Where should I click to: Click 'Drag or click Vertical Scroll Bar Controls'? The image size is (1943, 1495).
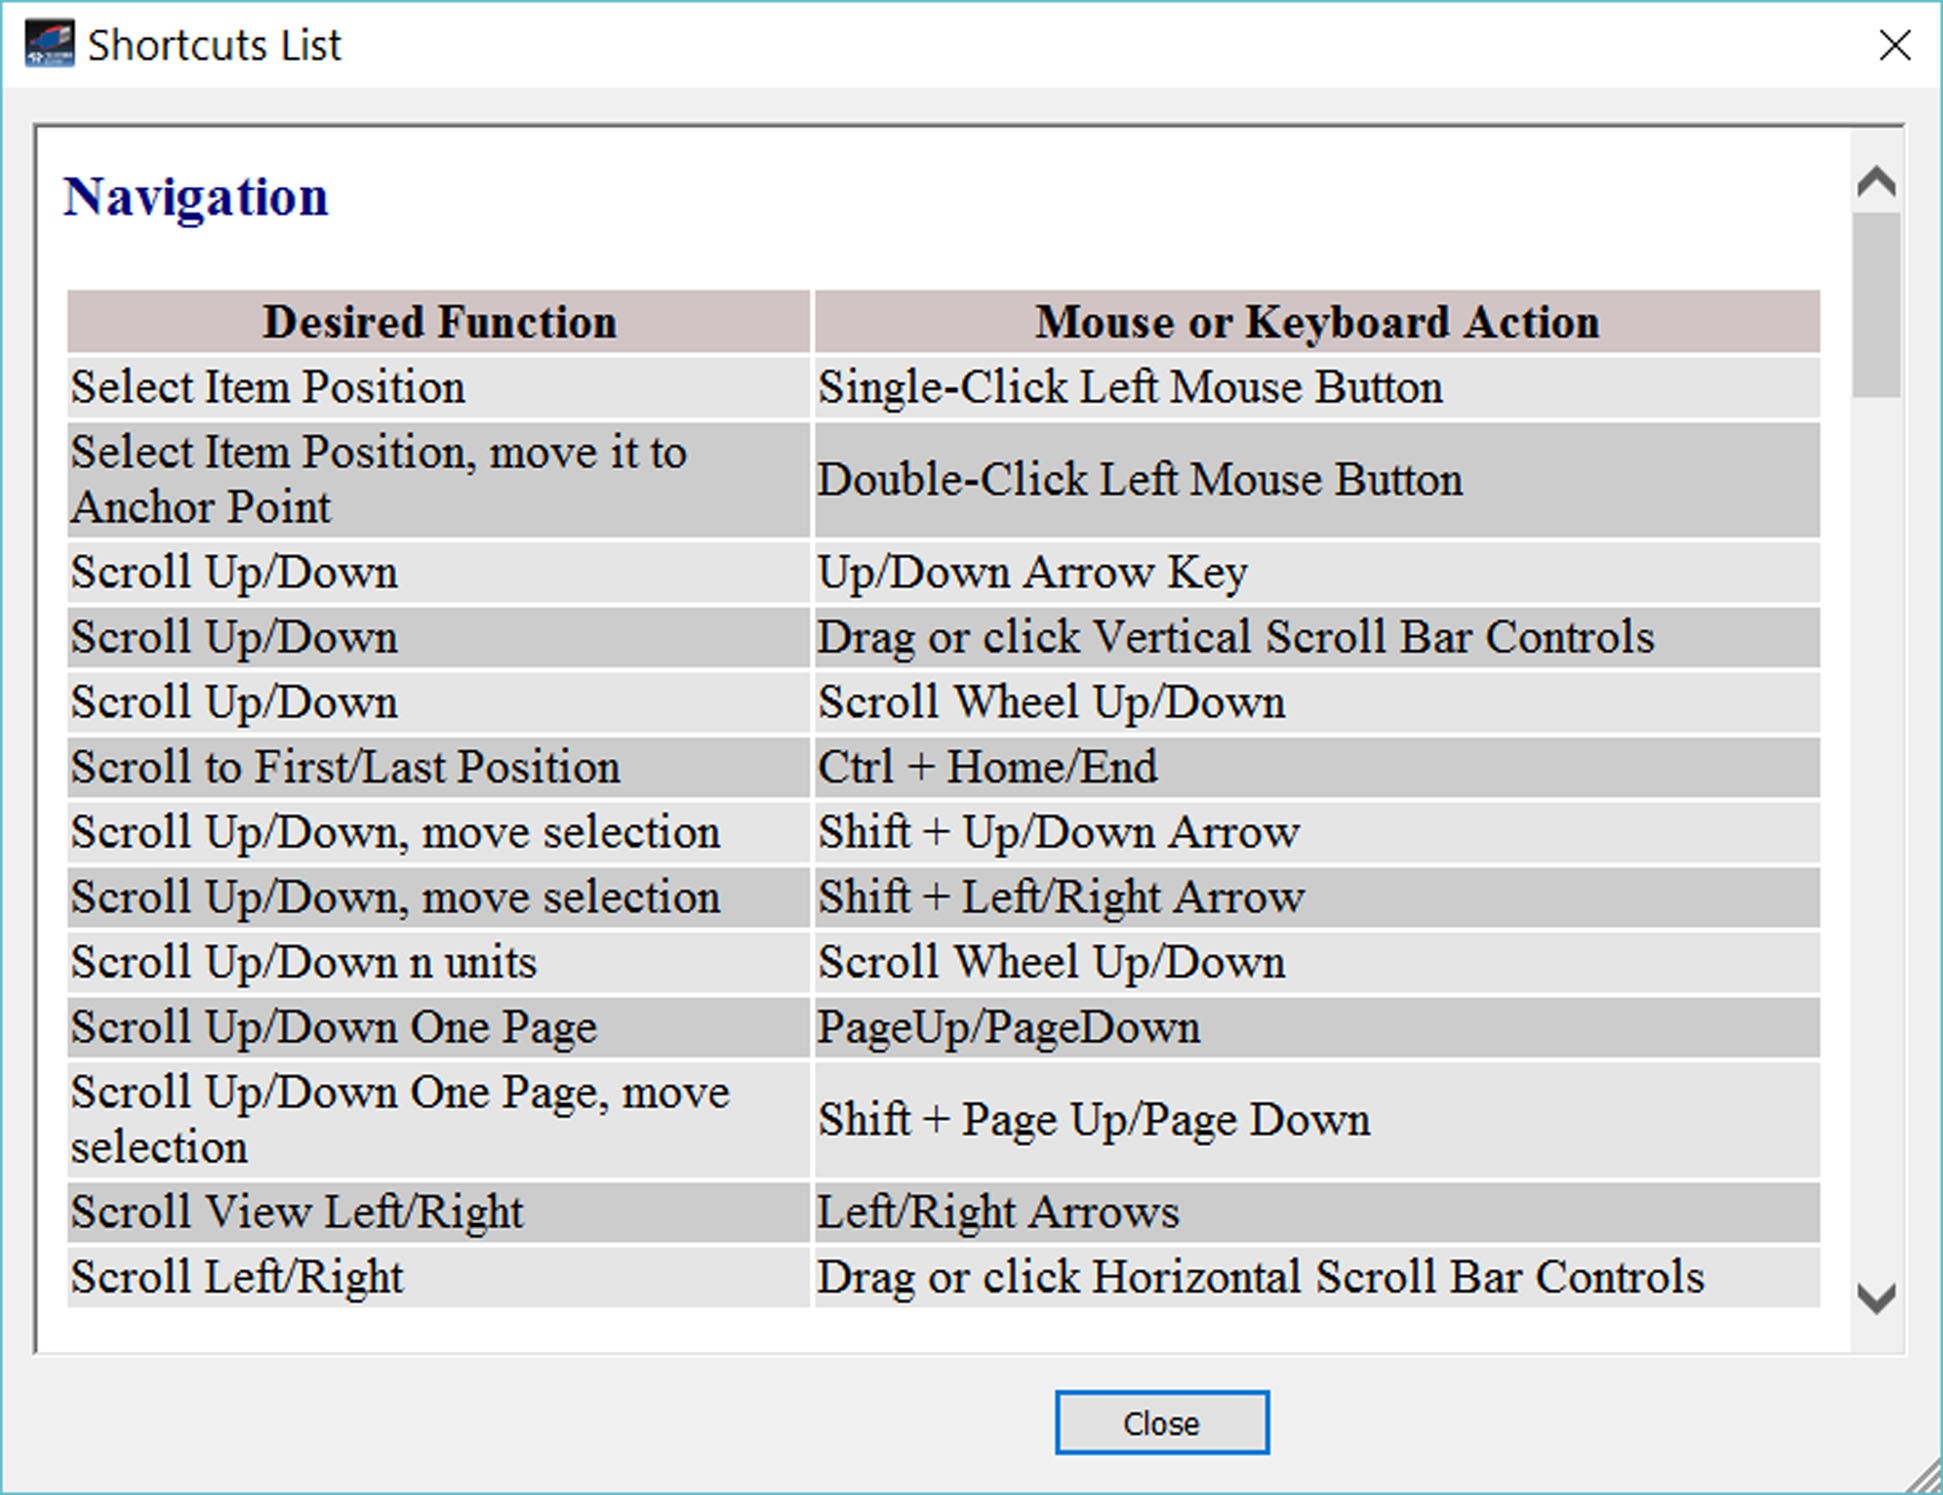click(1317, 637)
